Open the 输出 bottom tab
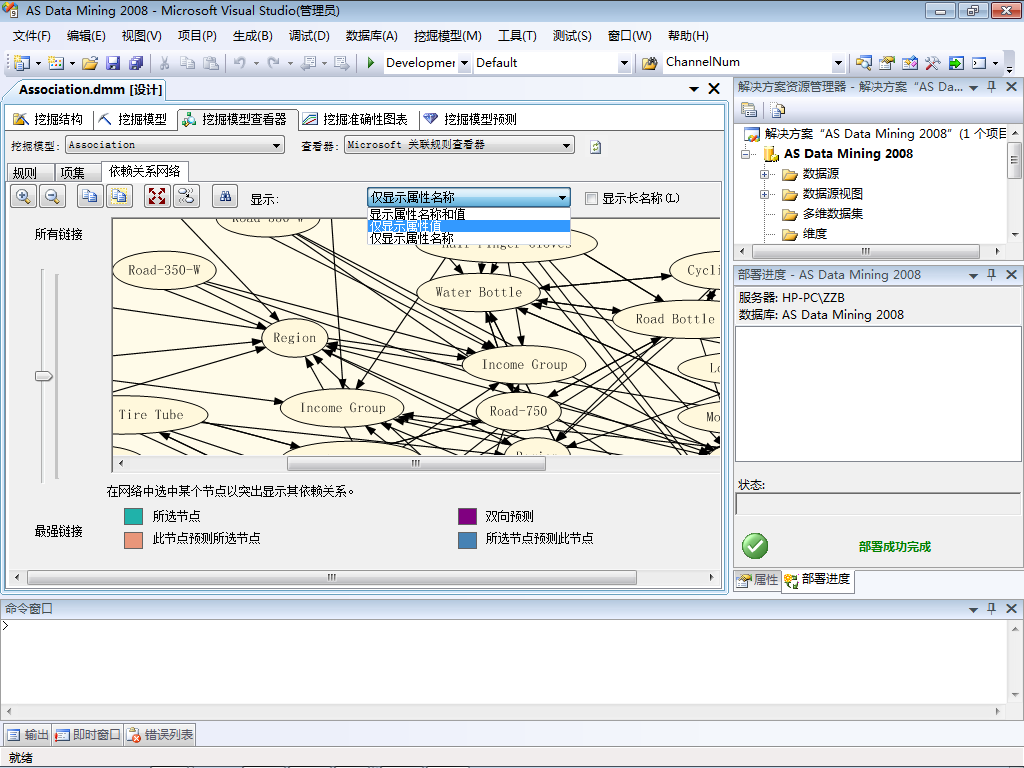 coord(28,735)
